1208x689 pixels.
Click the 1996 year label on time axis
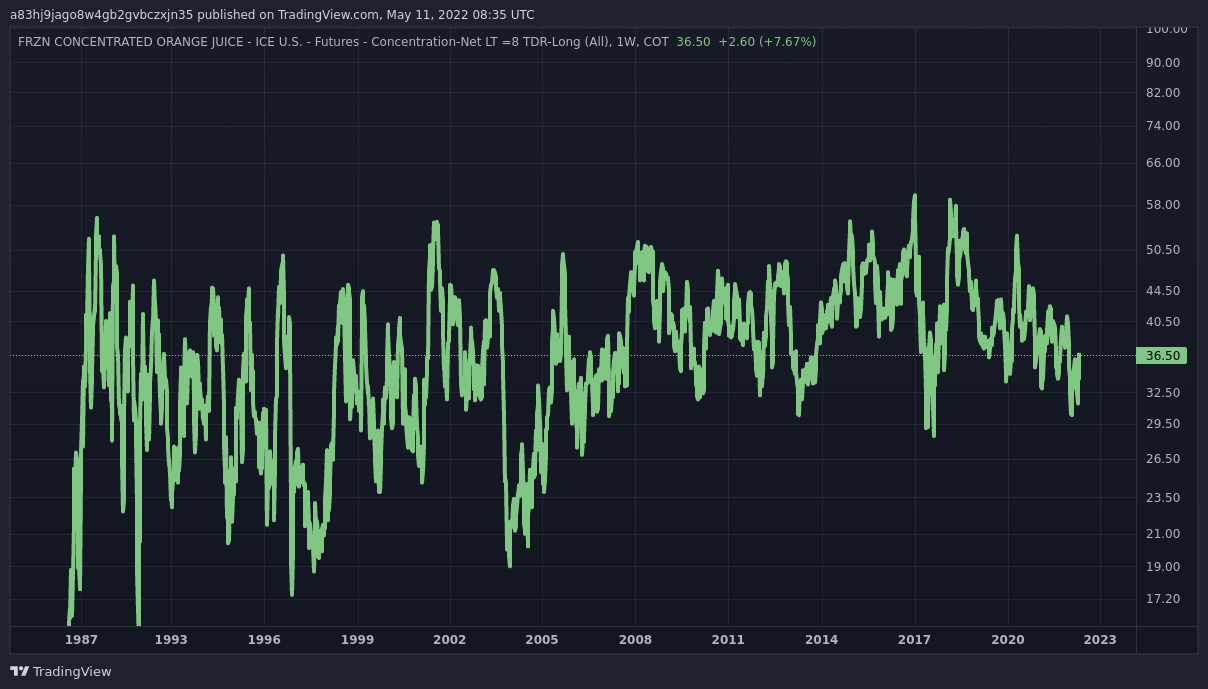(264, 640)
